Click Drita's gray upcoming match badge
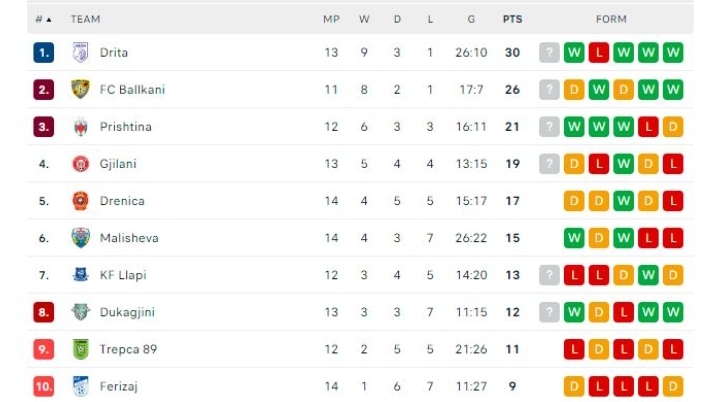Image resolution: width=719 pixels, height=402 pixels. tap(549, 52)
